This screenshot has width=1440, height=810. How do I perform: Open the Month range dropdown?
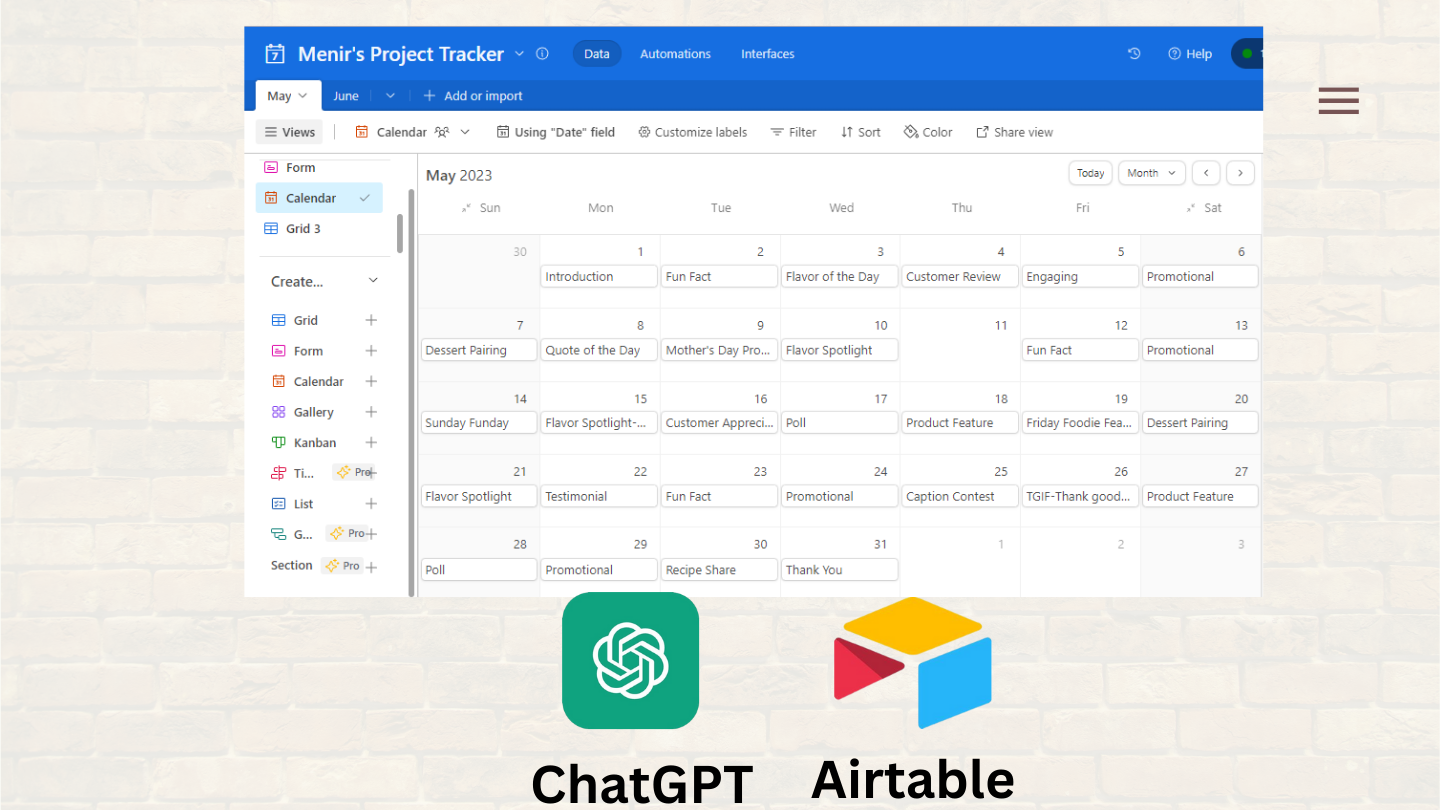(x=1151, y=173)
